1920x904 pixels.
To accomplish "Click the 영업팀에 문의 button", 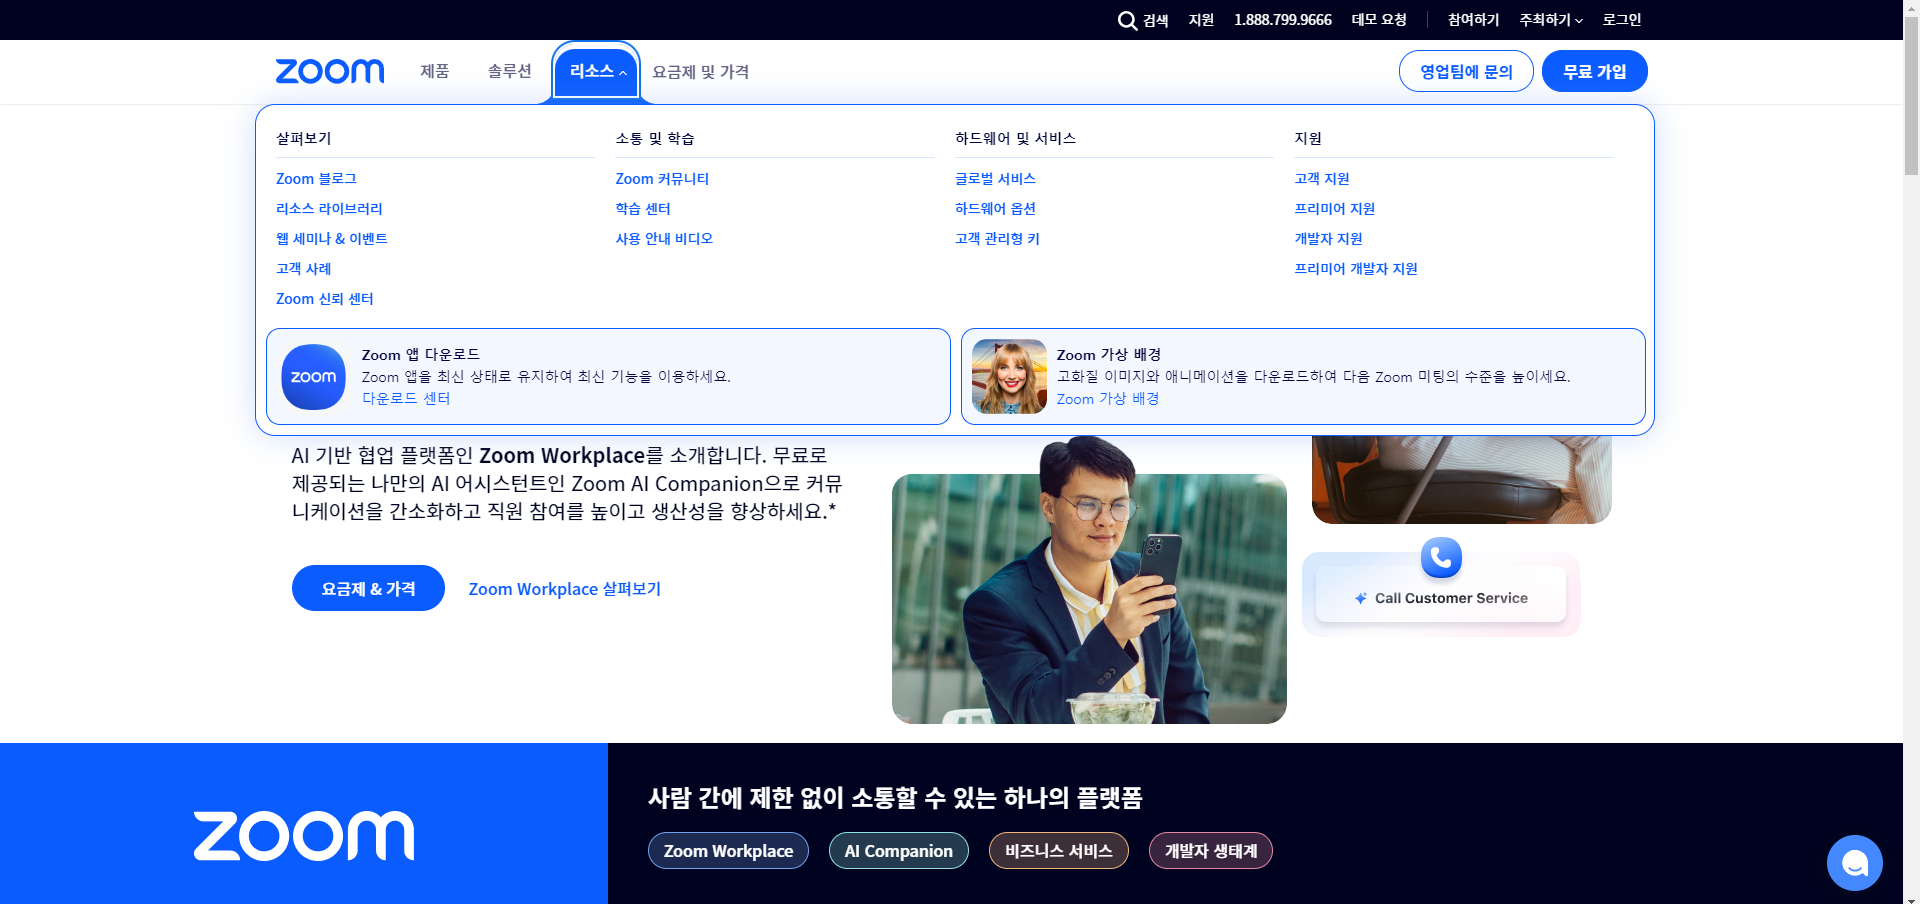I will [x=1466, y=71].
